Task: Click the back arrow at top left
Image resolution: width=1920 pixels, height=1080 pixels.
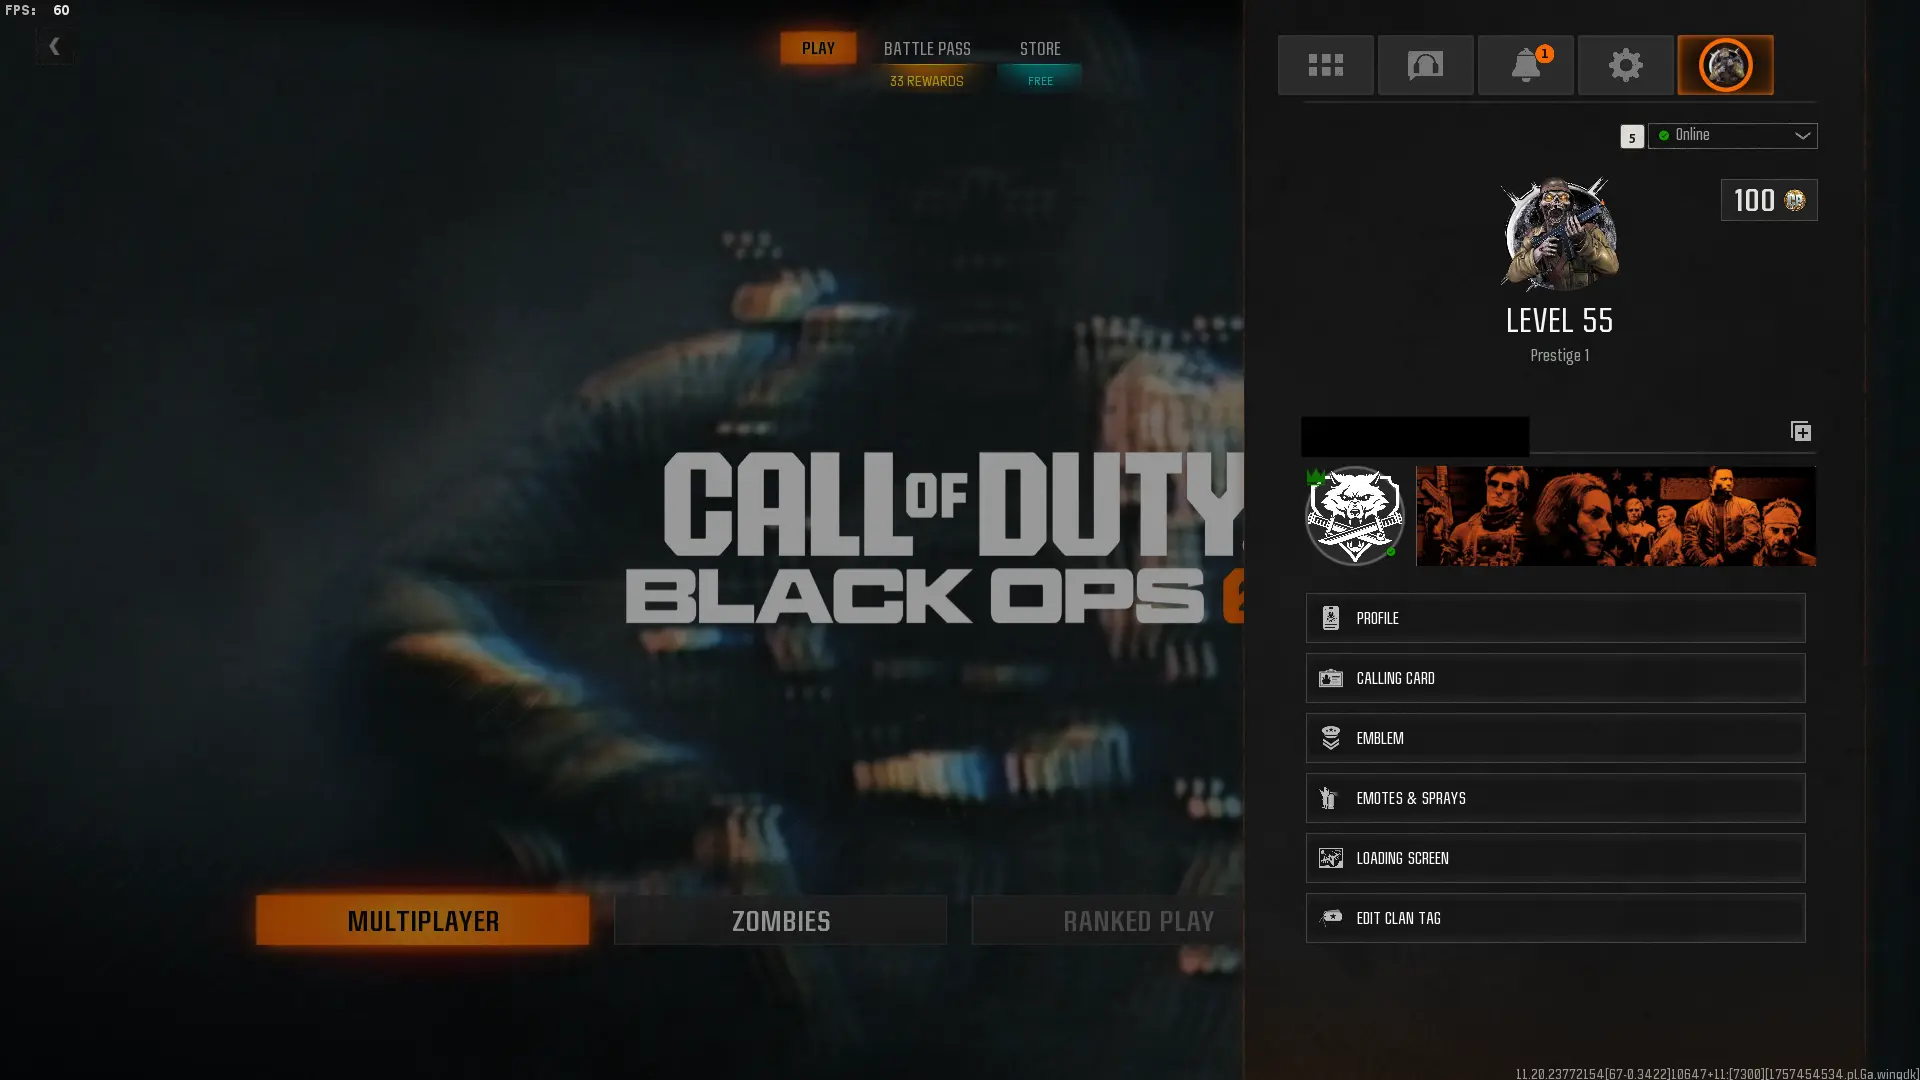Action: (54, 46)
